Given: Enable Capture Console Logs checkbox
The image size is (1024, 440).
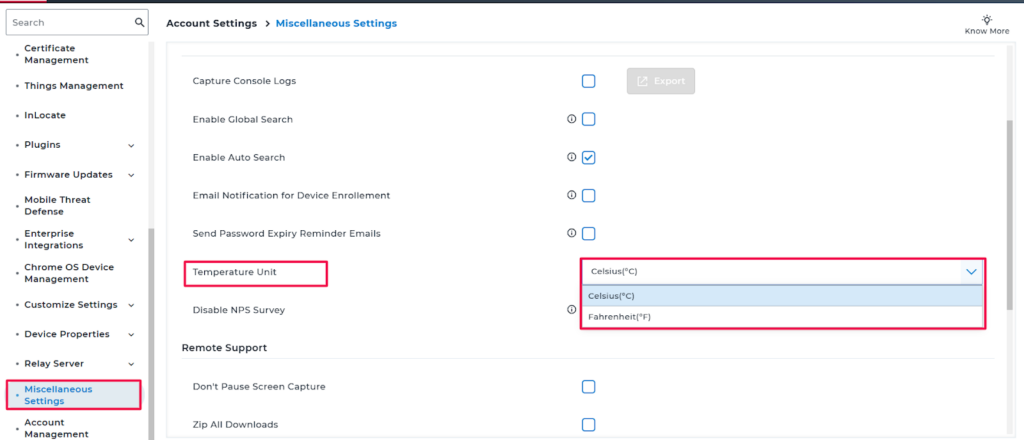Looking at the screenshot, I should pos(589,81).
